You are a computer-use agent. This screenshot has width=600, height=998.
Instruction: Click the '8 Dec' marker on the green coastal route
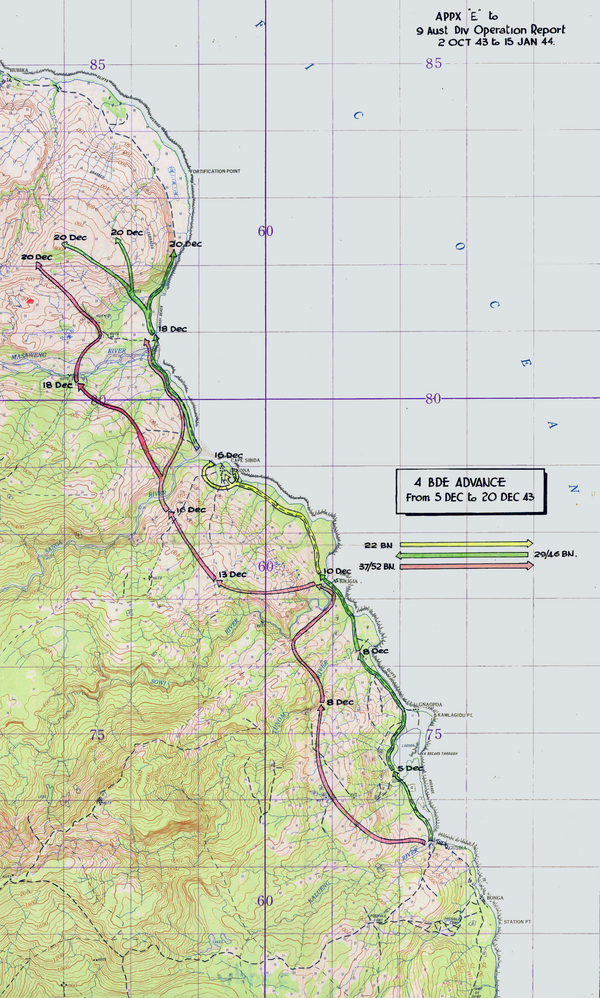(374, 651)
